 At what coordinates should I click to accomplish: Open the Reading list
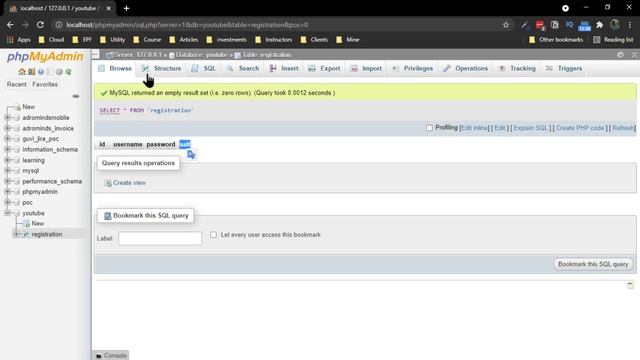tap(613, 40)
